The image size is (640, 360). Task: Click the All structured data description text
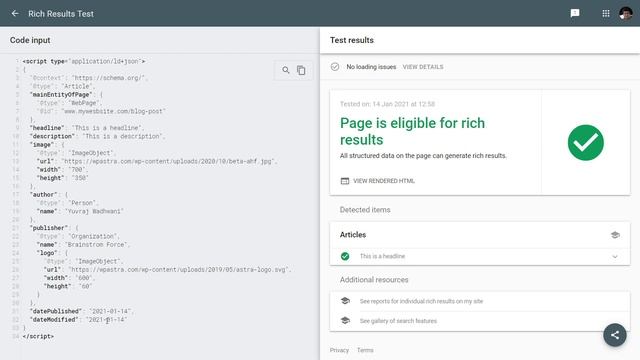coord(423,156)
